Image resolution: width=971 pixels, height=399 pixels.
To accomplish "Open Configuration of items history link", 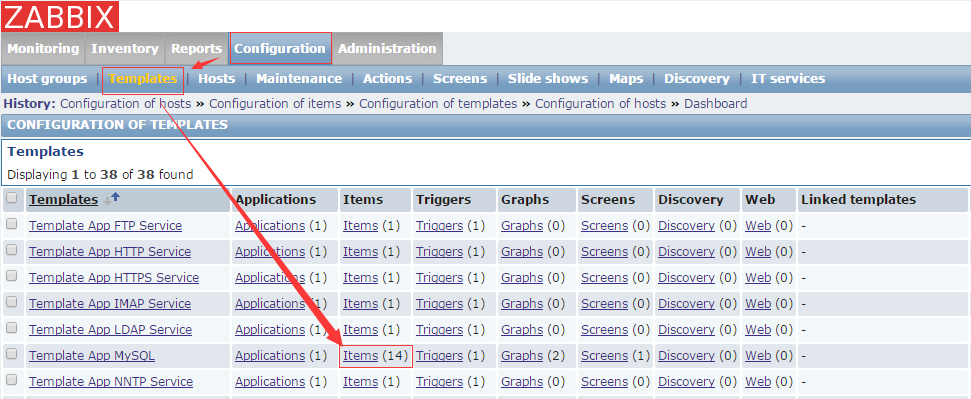I will point(275,103).
